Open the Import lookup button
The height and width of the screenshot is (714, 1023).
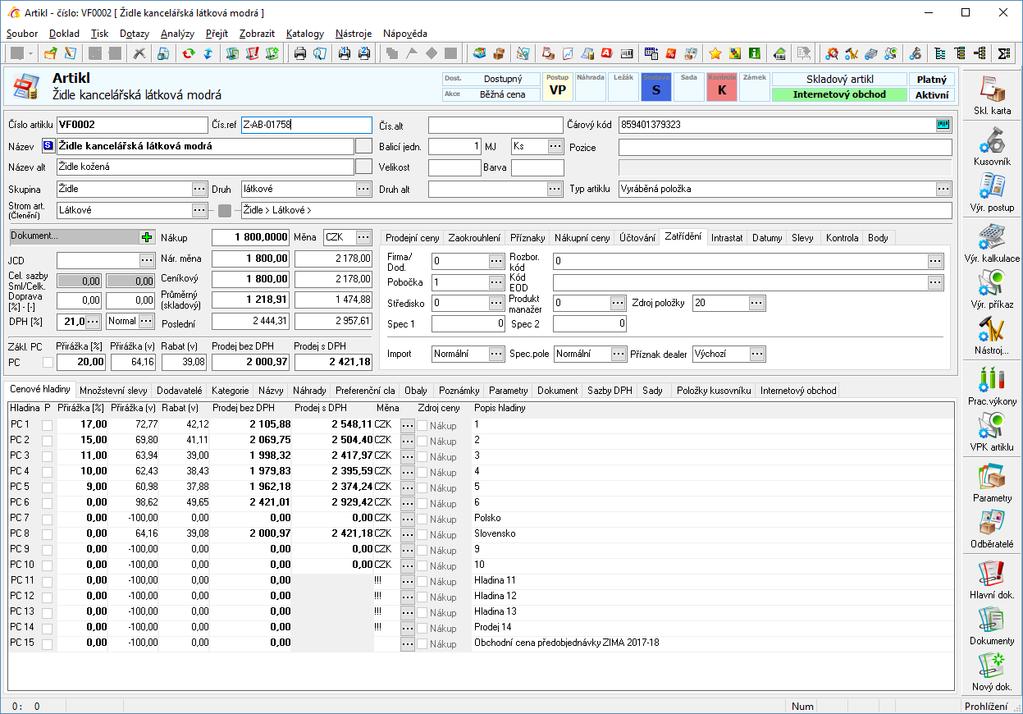click(x=496, y=354)
